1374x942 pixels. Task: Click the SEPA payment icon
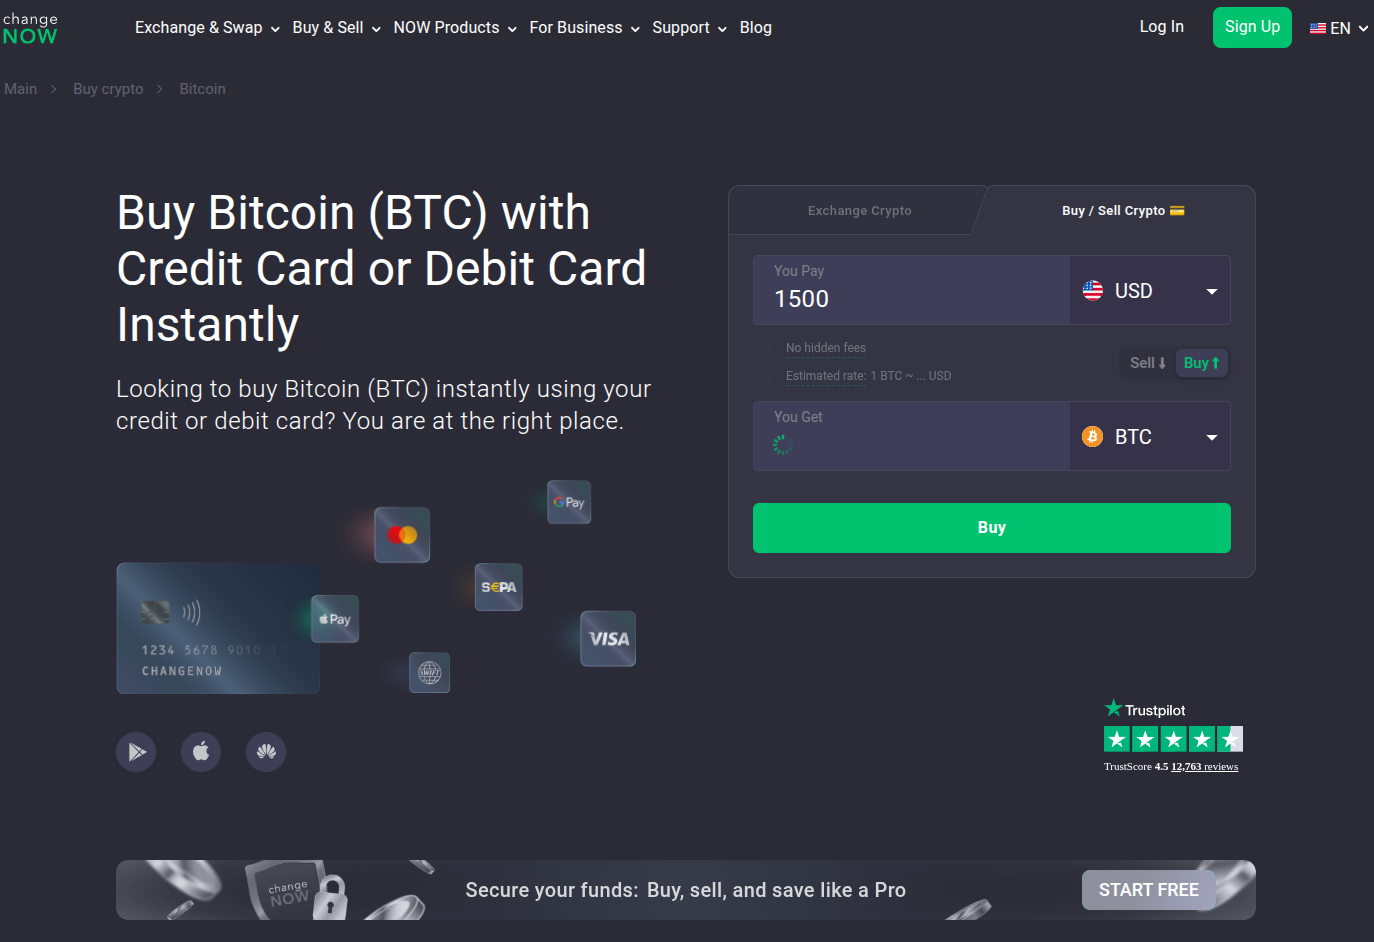click(x=499, y=587)
